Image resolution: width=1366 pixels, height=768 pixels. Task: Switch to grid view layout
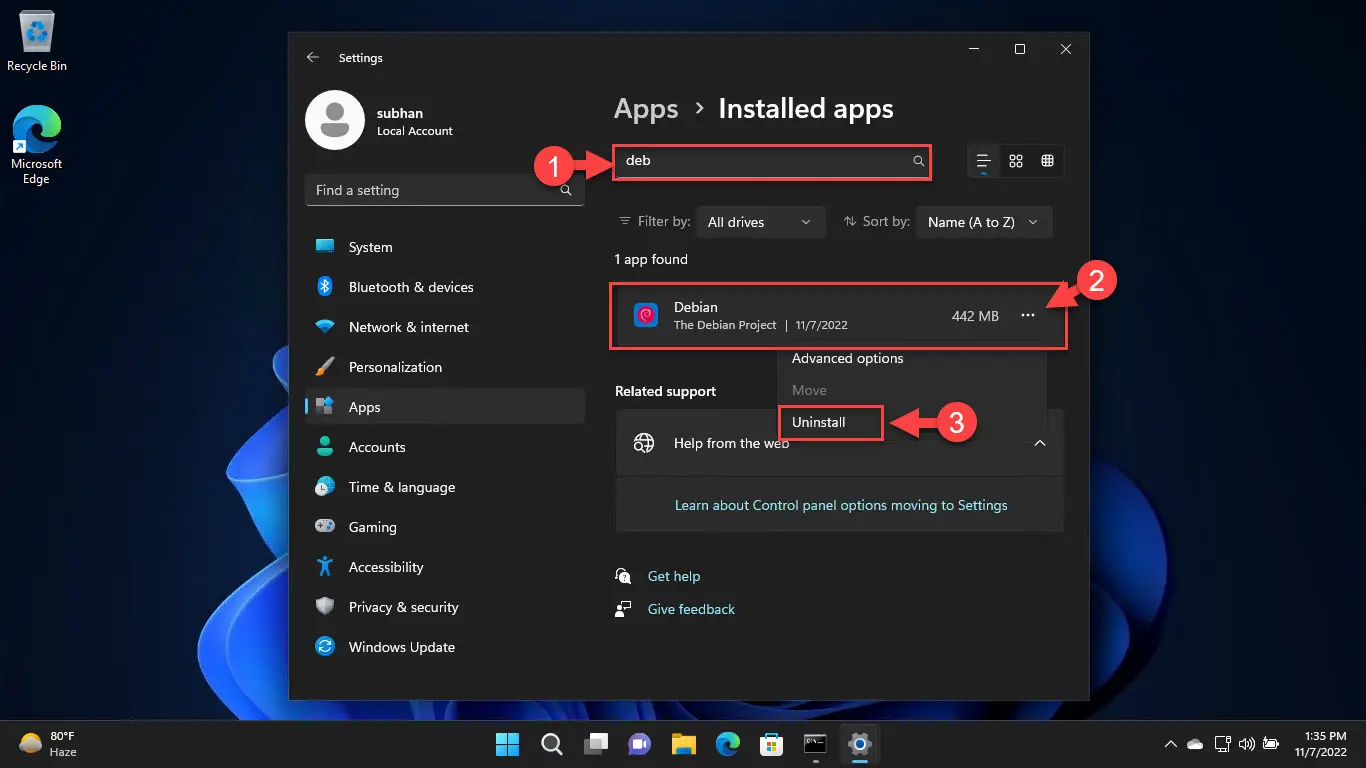(1016, 161)
